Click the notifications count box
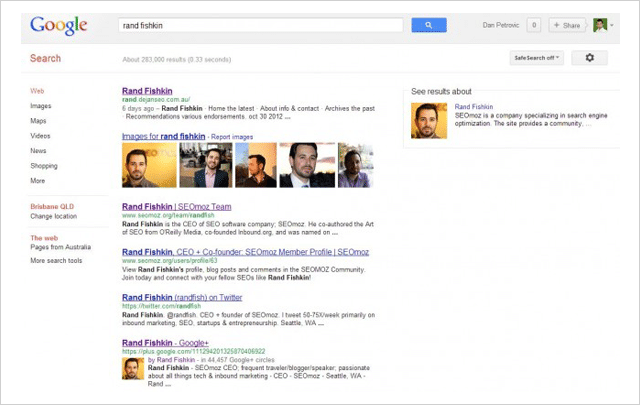This screenshot has width=640, height=405. (x=534, y=25)
